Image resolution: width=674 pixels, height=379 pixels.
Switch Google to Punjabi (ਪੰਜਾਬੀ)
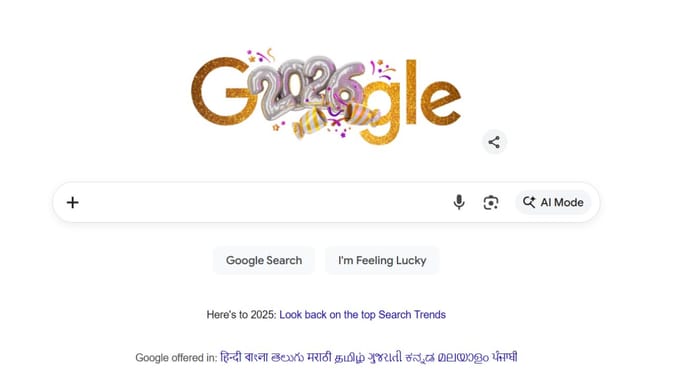(x=505, y=357)
